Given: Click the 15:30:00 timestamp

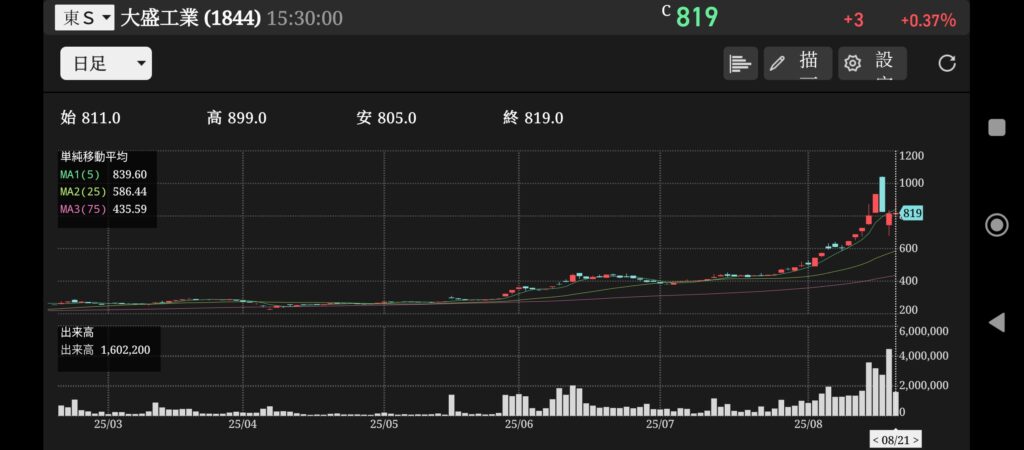Looking at the screenshot, I should point(304,18).
